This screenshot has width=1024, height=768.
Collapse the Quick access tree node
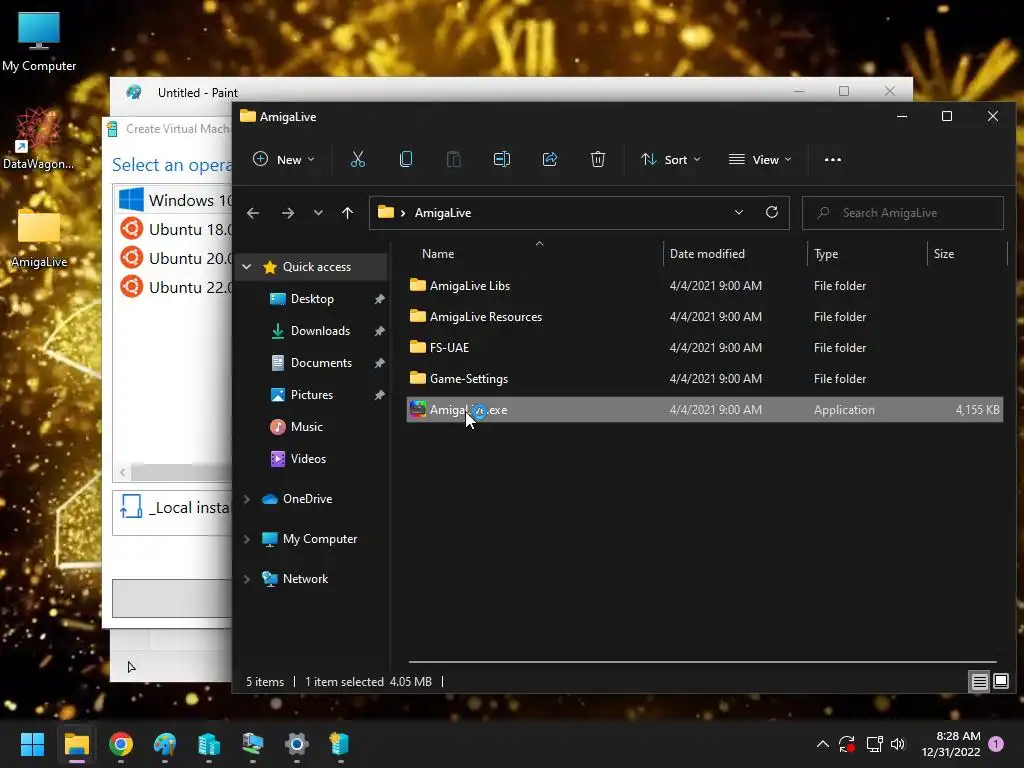coord(247,266)
